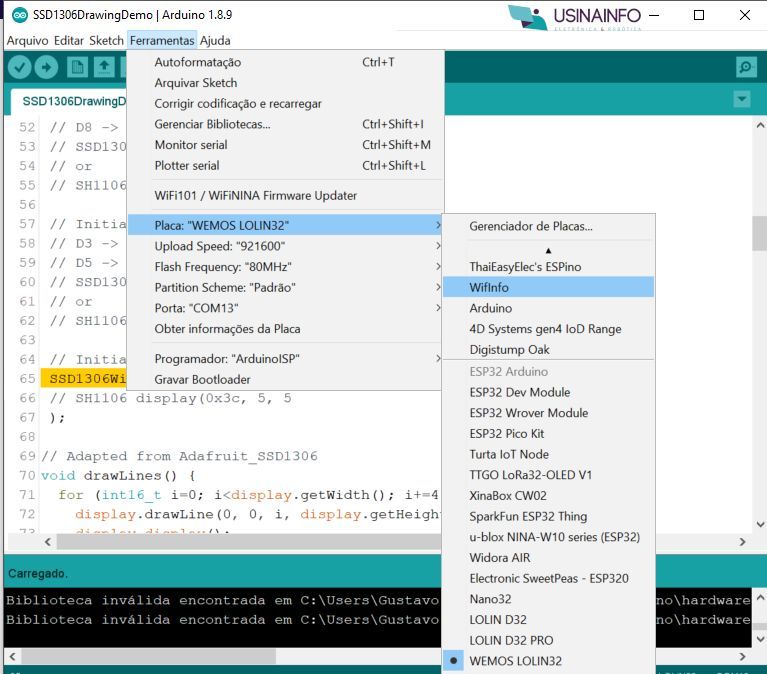Open the Editar menu

(69, 41)
